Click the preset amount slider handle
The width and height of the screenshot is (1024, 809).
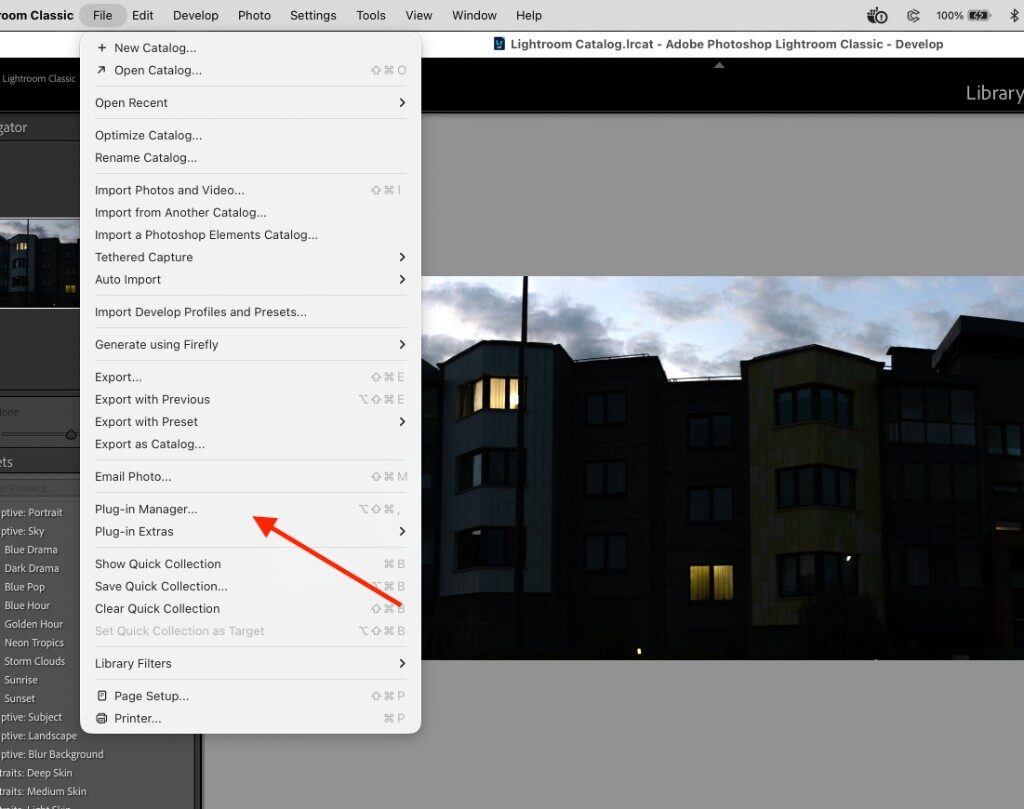click(x=71, y=435)
